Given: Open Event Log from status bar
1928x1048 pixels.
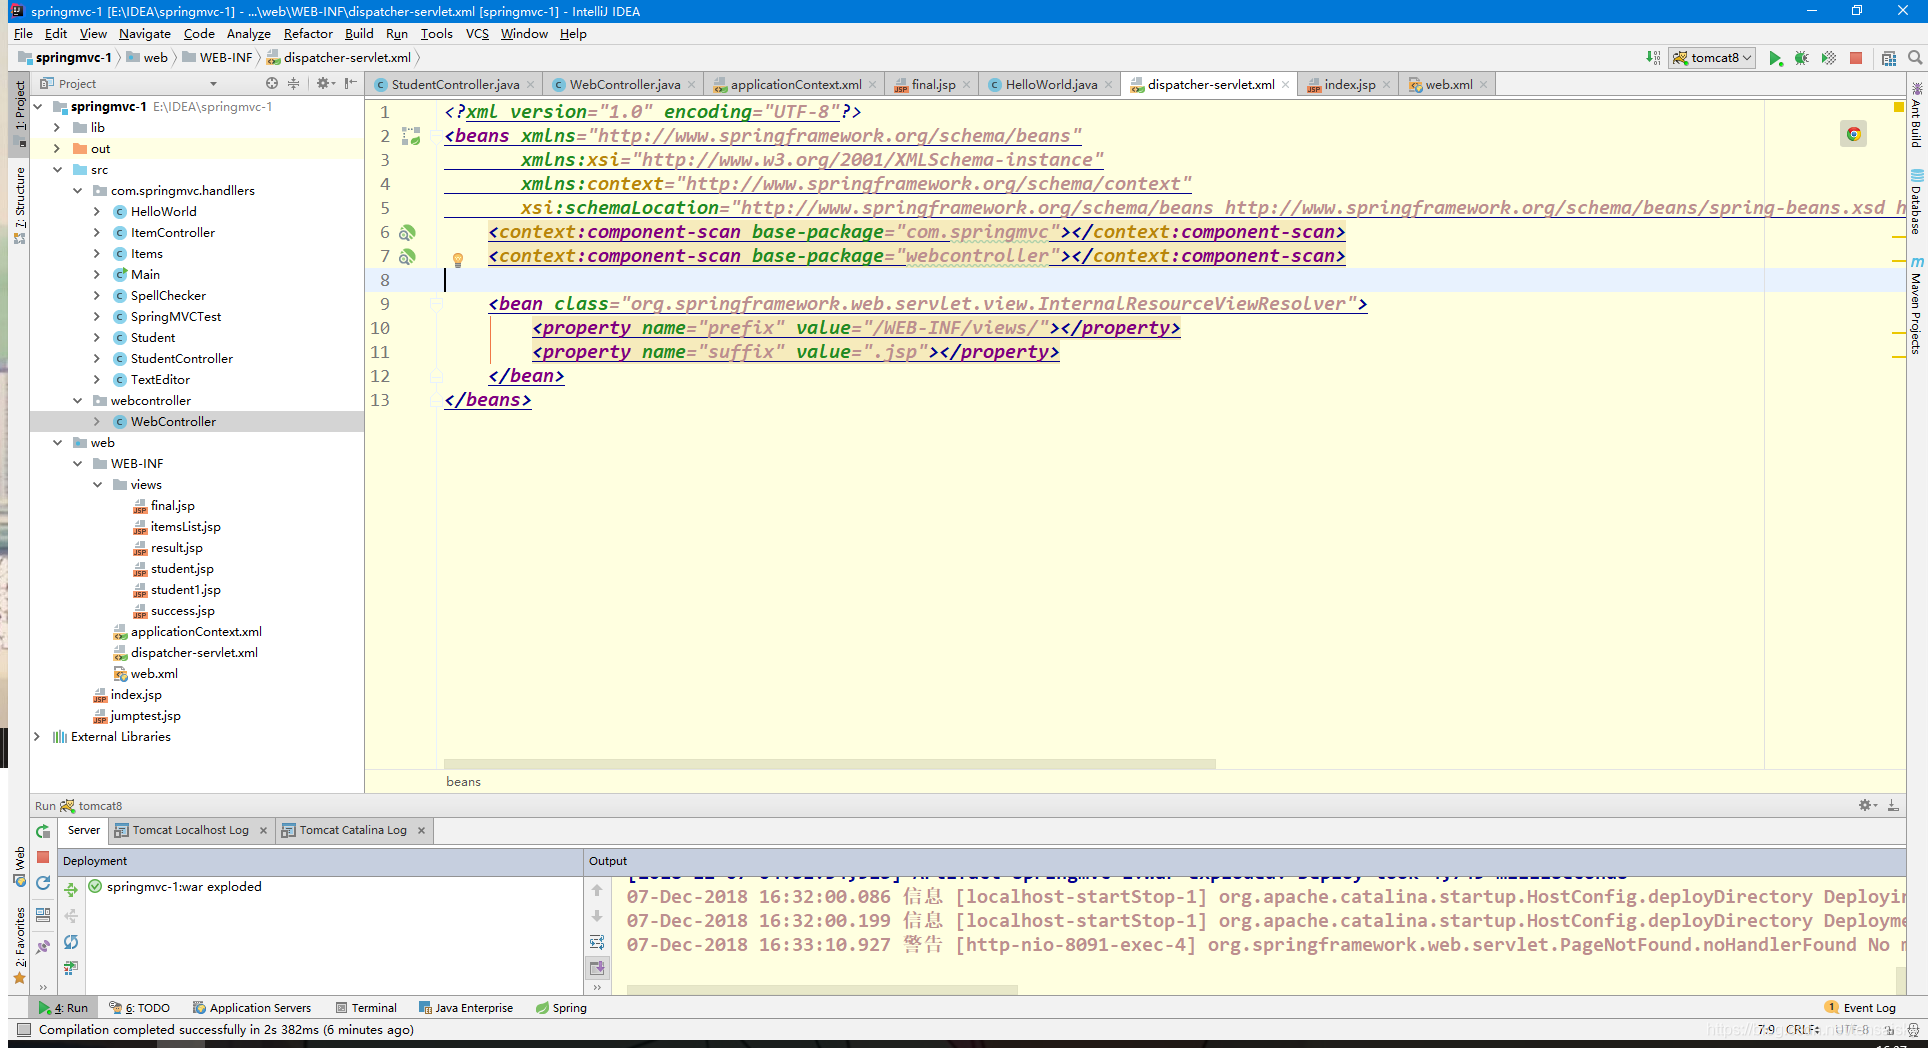Looking at the screenshot, I should click(1860, 1008).
